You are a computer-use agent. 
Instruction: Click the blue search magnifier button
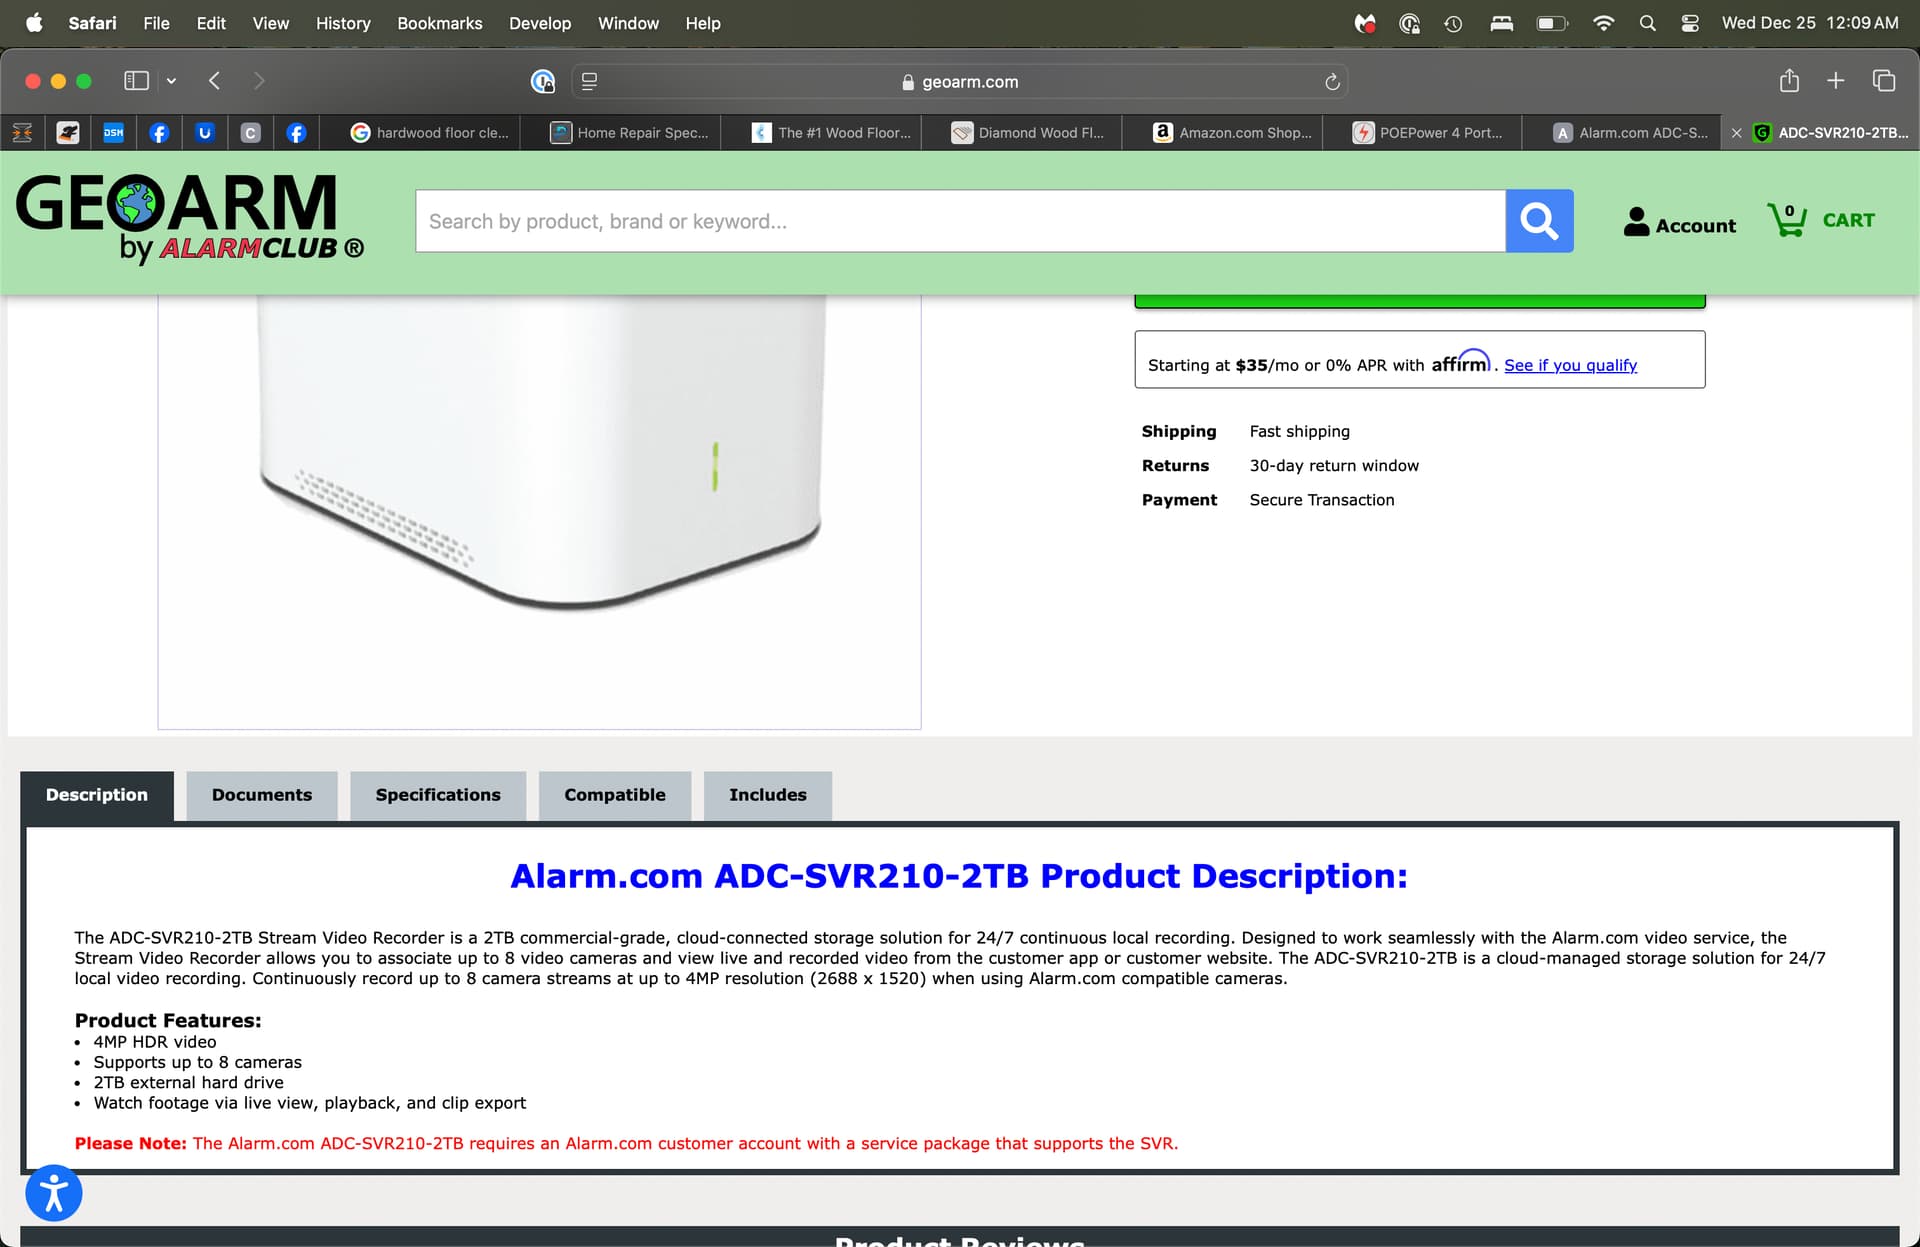(1539, 221)
